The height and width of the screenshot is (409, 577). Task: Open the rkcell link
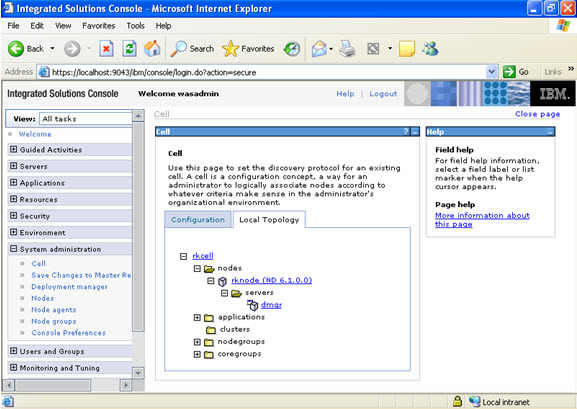pyautogui.click(x=203, y=256)
